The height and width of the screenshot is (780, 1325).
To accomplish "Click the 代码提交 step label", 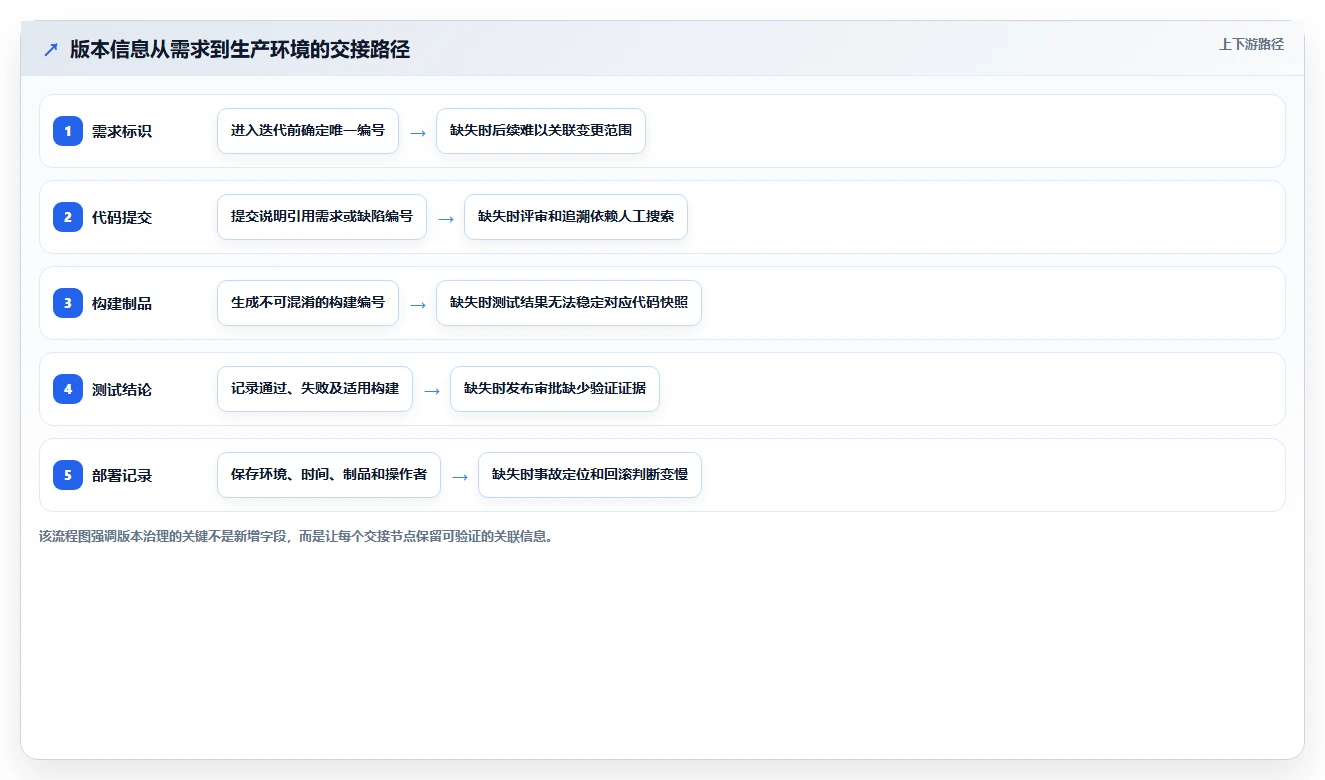I will 122,217.
